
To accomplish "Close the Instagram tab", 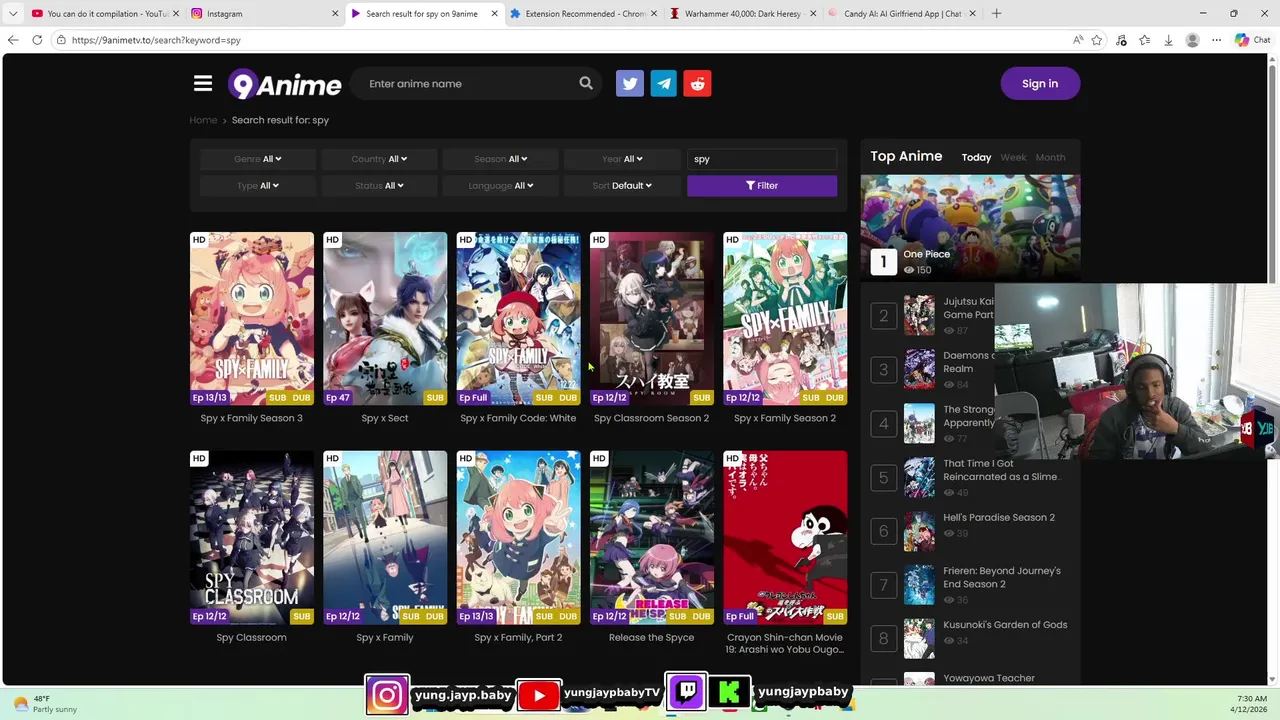I will coord(335,14).
